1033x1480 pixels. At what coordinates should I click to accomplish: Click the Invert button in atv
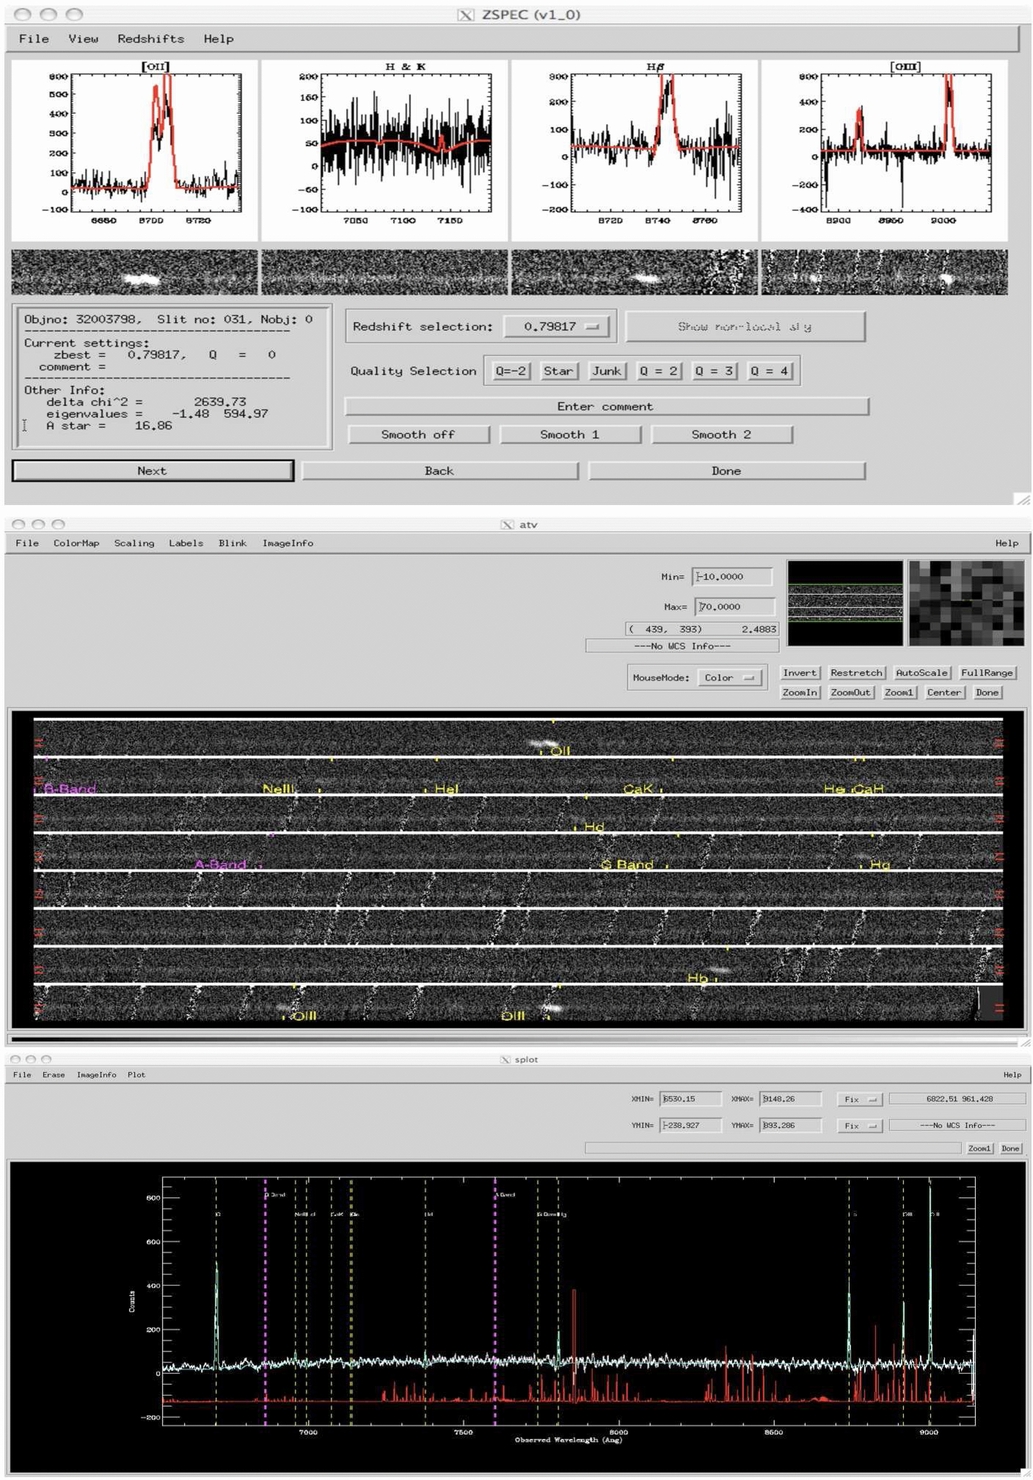click(800, 672)
